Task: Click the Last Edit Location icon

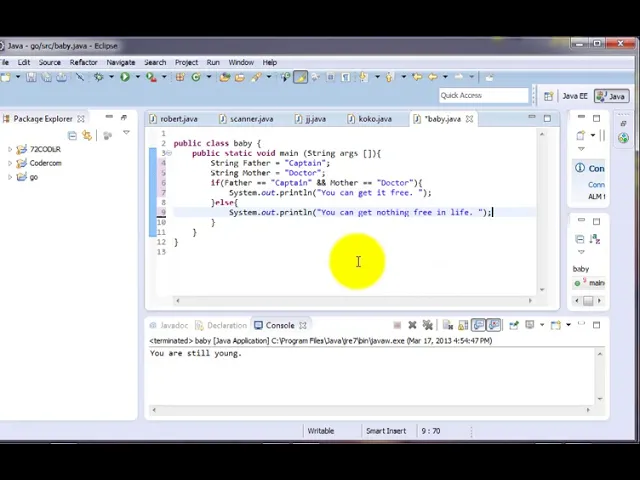Action: click(x=417, y=77)
